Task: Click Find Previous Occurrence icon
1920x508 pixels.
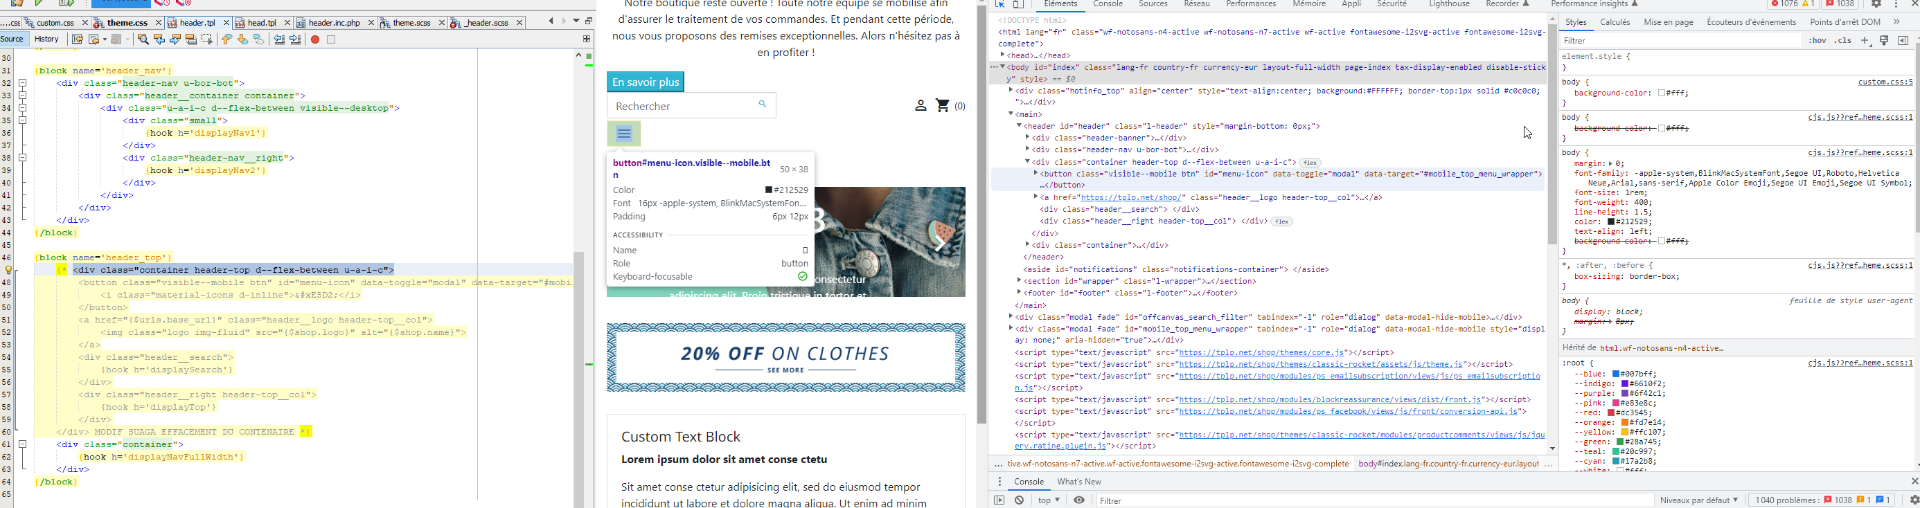Action: click(x=159, y=39)
